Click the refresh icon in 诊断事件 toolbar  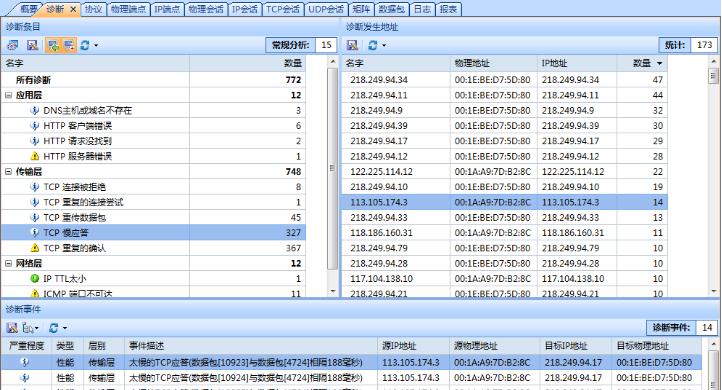pos(53,328)
